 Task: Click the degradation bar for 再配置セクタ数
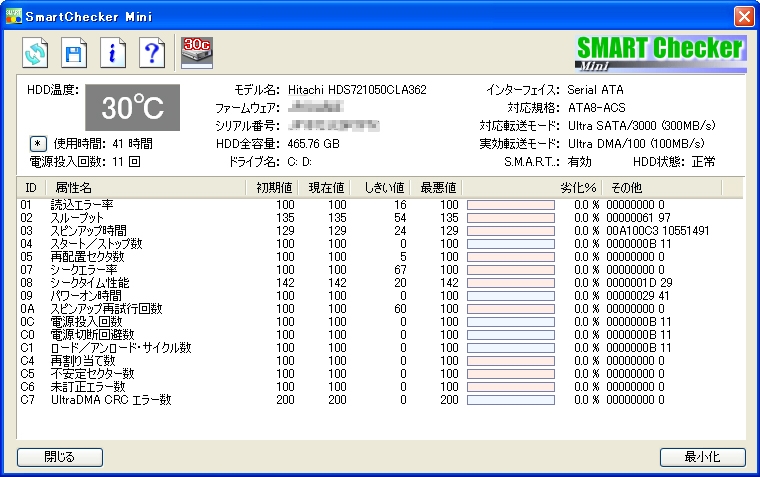(x=510, y=257)
